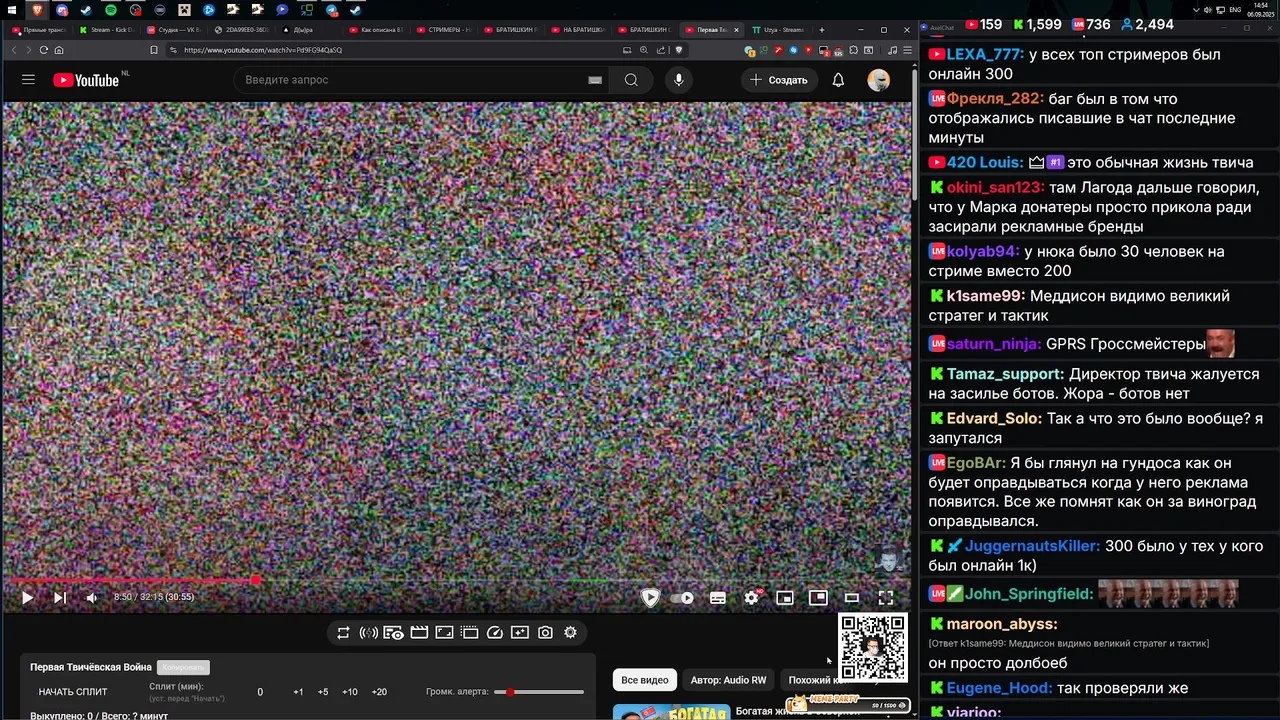Click the YouTube search magnifier button

coord(631,80)
